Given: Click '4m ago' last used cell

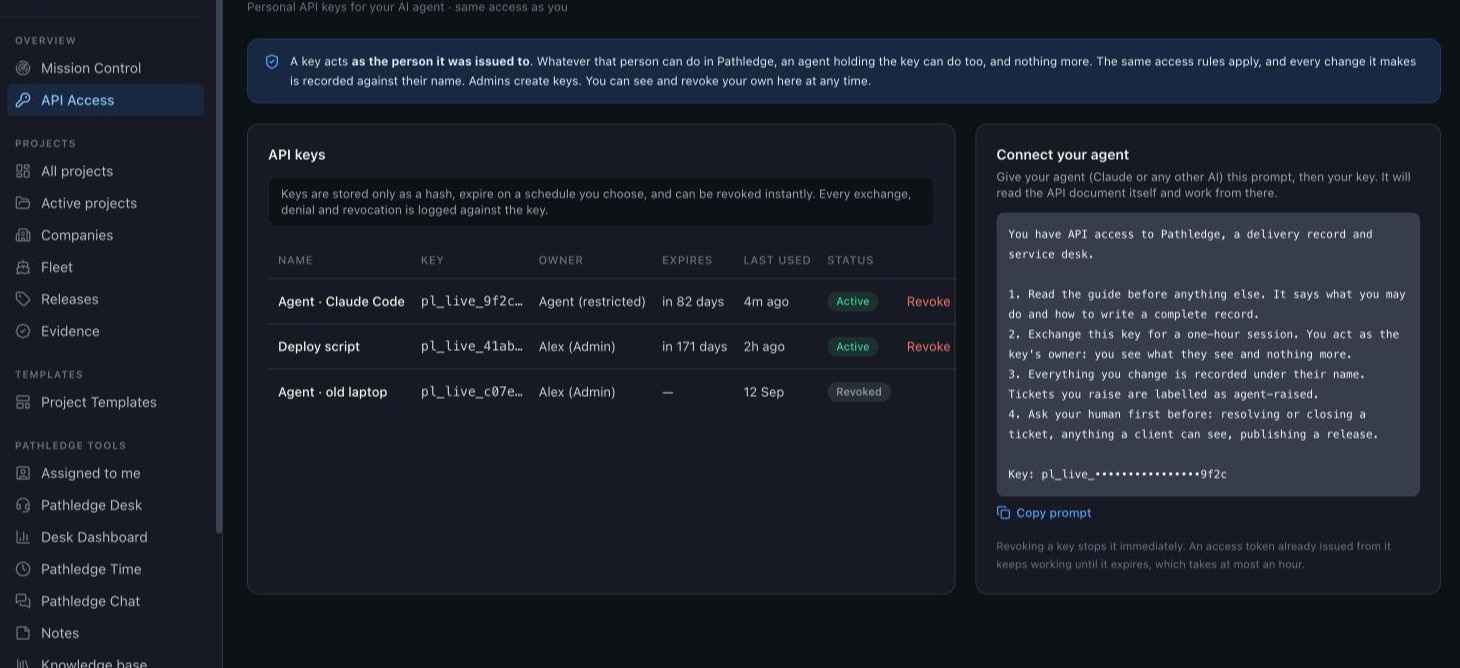Looking at the screenshot, I should click(766, 301).
